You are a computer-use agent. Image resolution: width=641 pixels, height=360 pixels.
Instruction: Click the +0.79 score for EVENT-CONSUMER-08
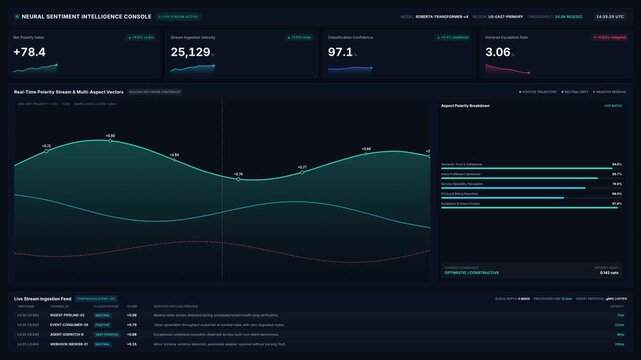(x=132, y=325)
